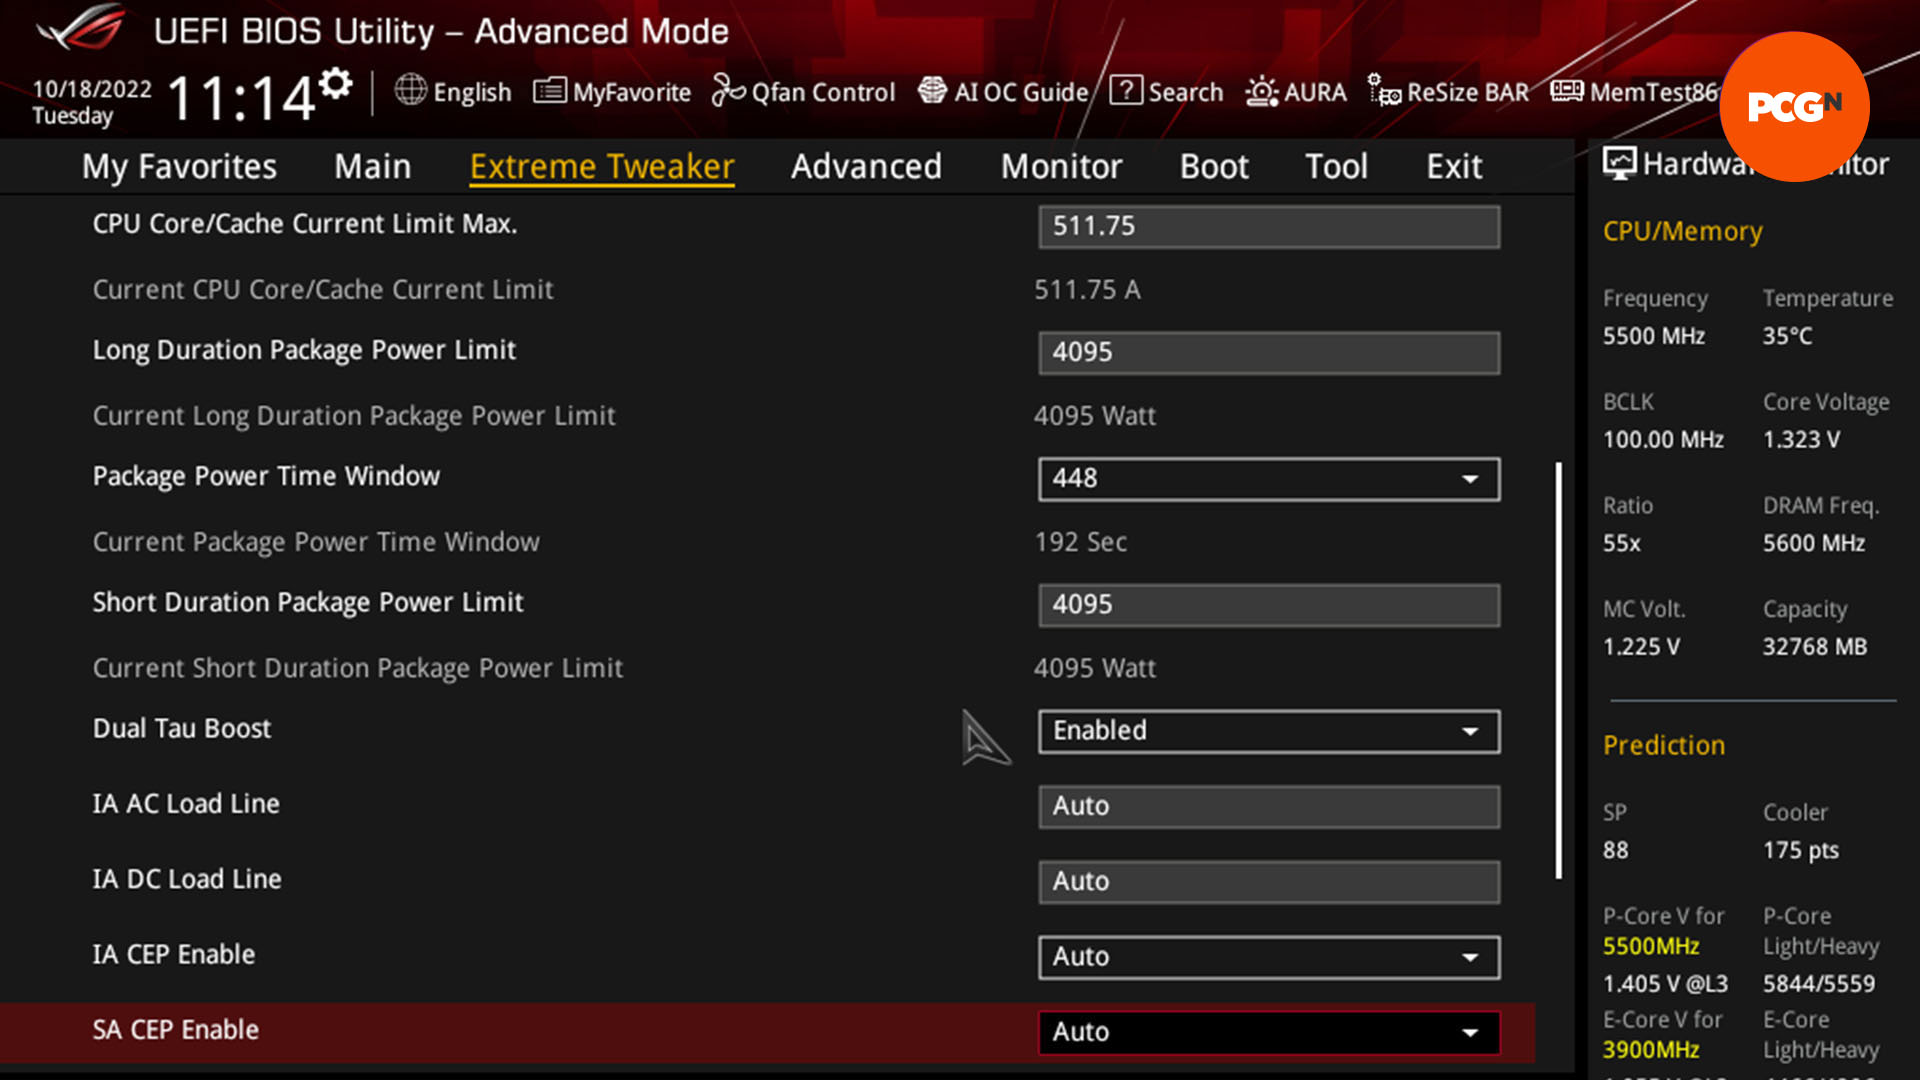The height and width of the screenshot is (1080, 1920).
Task: Open AI OC Guide overclocking assistant
Action: coord(1004,90)
